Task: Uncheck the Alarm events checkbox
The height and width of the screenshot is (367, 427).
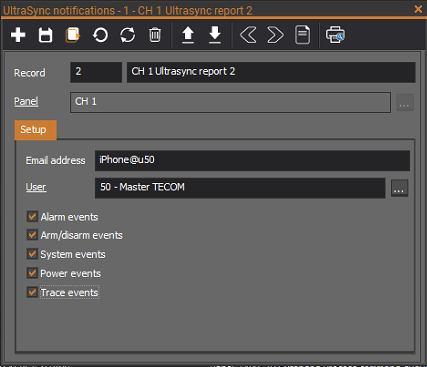Action: pos(32,217)
